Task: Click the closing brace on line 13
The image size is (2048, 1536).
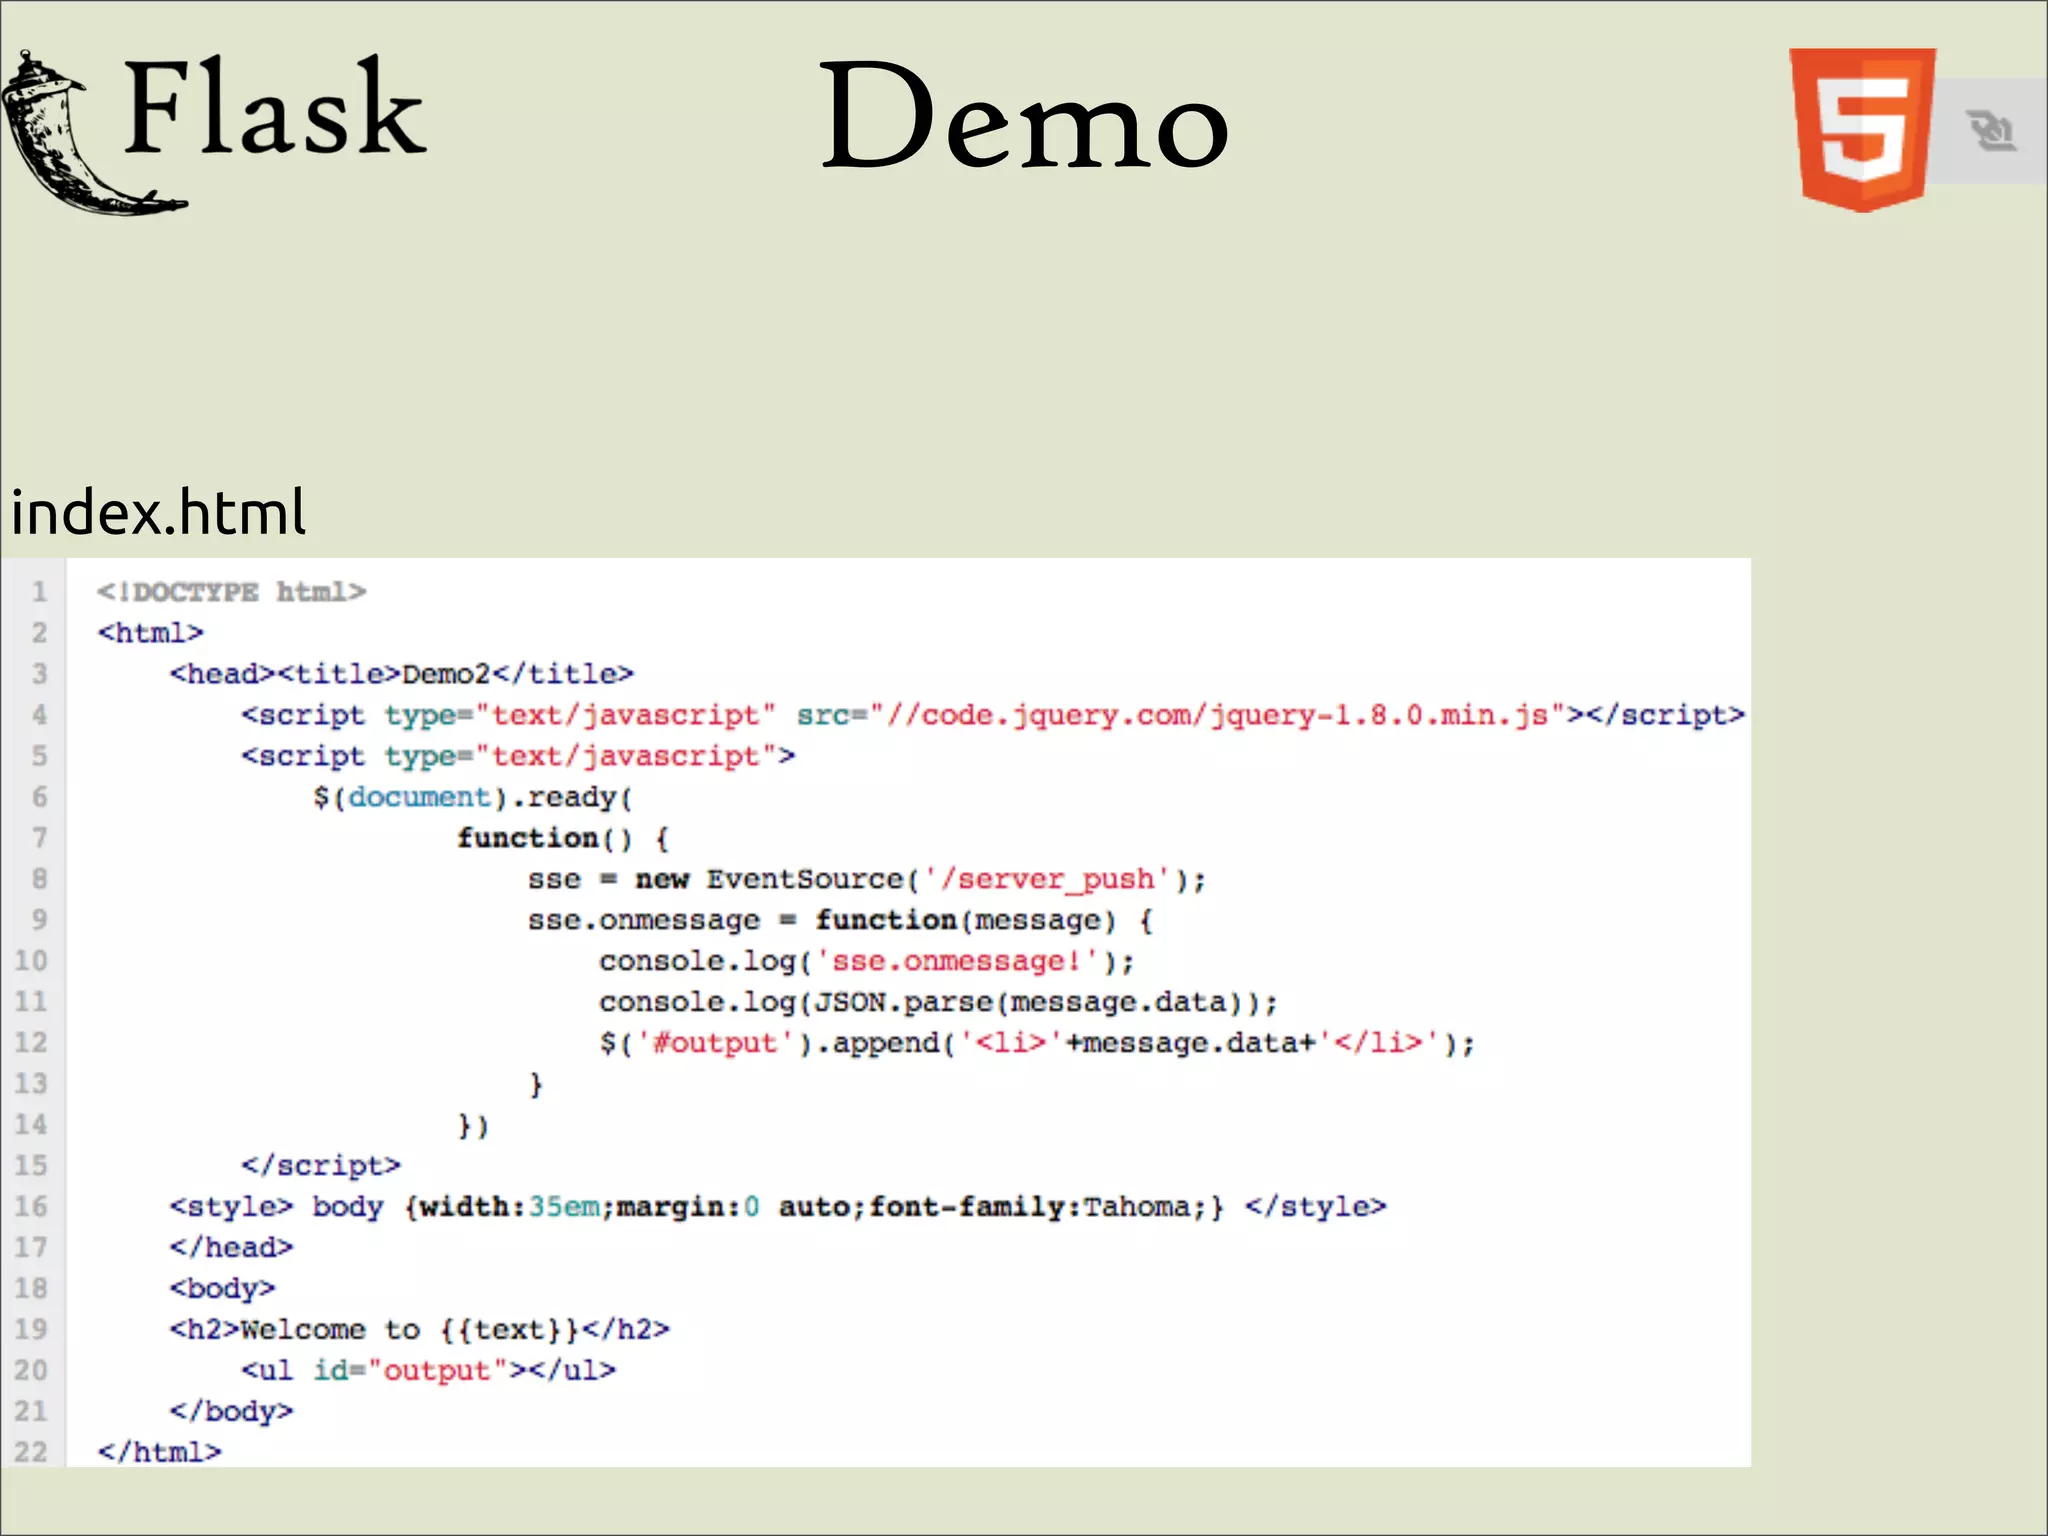Action: pos(536,1084)
